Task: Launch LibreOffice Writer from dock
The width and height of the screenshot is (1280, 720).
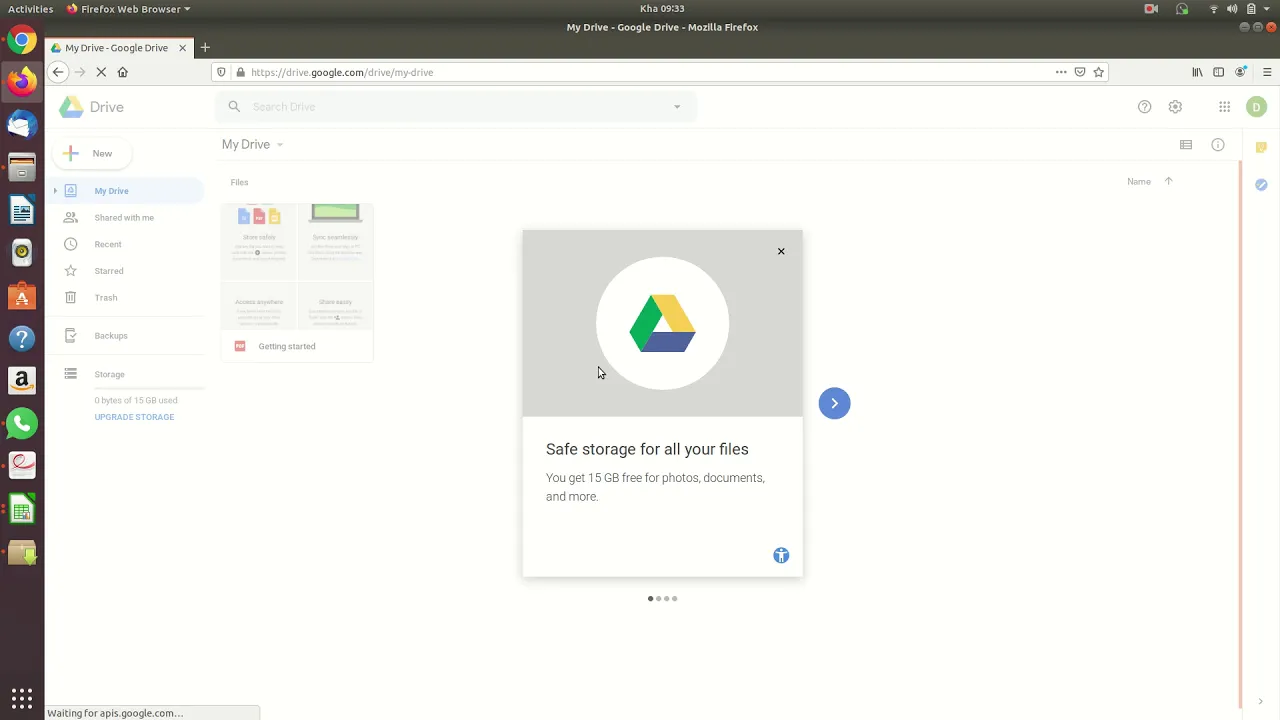Action: tap(22, 210)
